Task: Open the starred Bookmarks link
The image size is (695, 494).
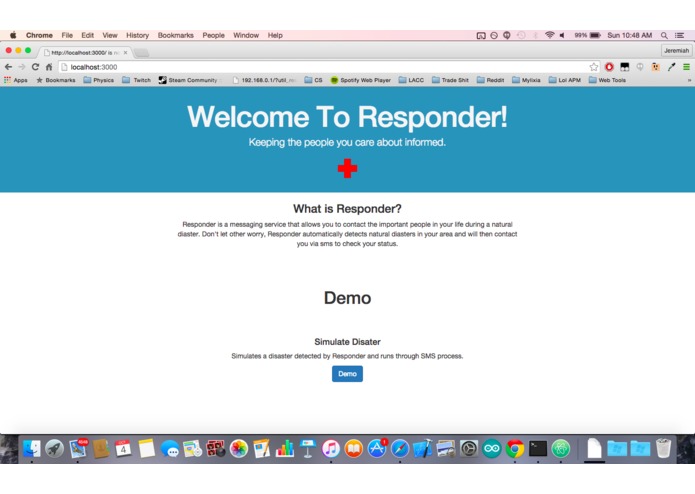Action: coord(56,80)
